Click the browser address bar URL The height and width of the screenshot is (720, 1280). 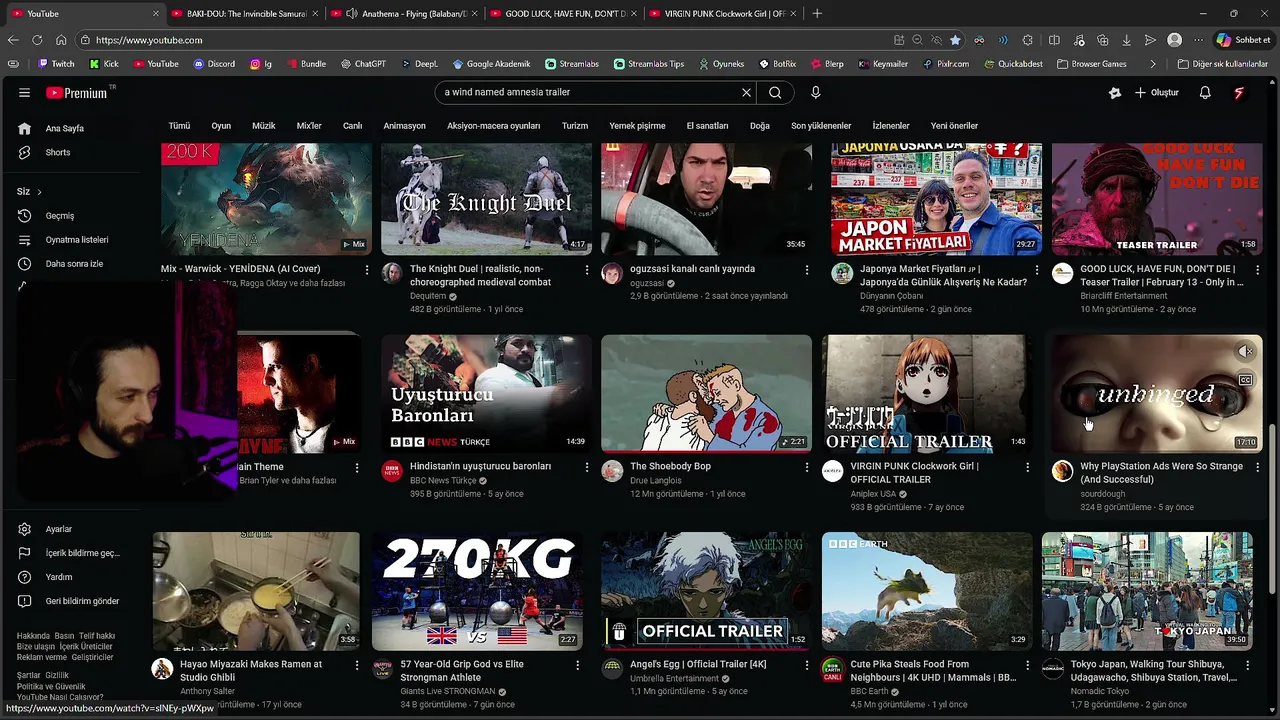click(149, 40)
